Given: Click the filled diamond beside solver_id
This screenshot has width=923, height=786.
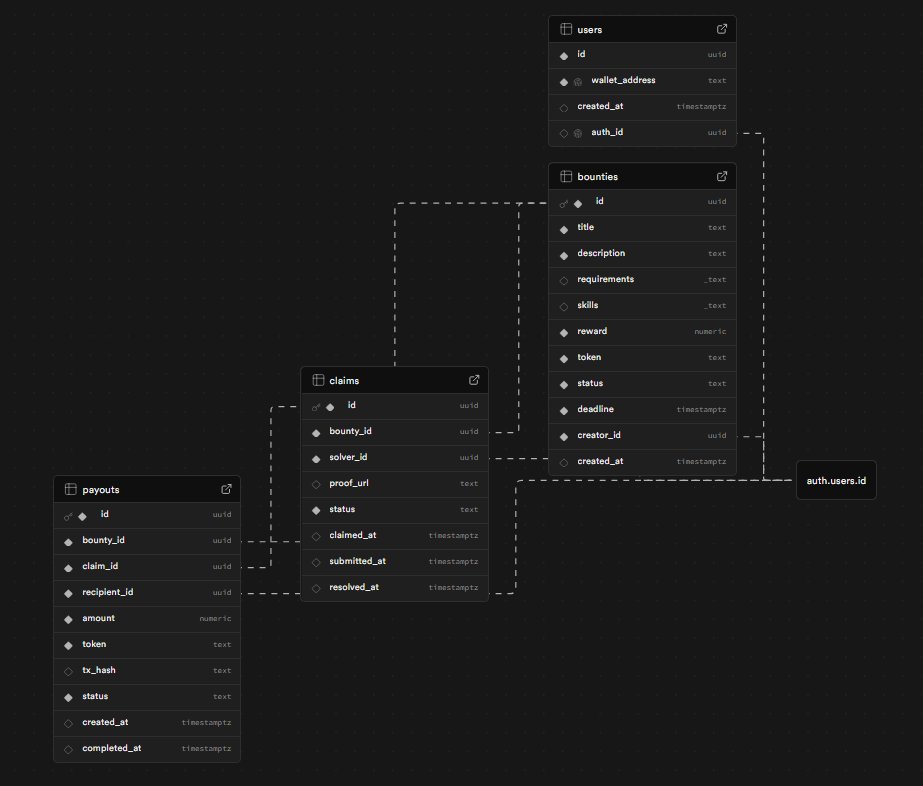Looking at the screenshot, I should pos(316,458).
